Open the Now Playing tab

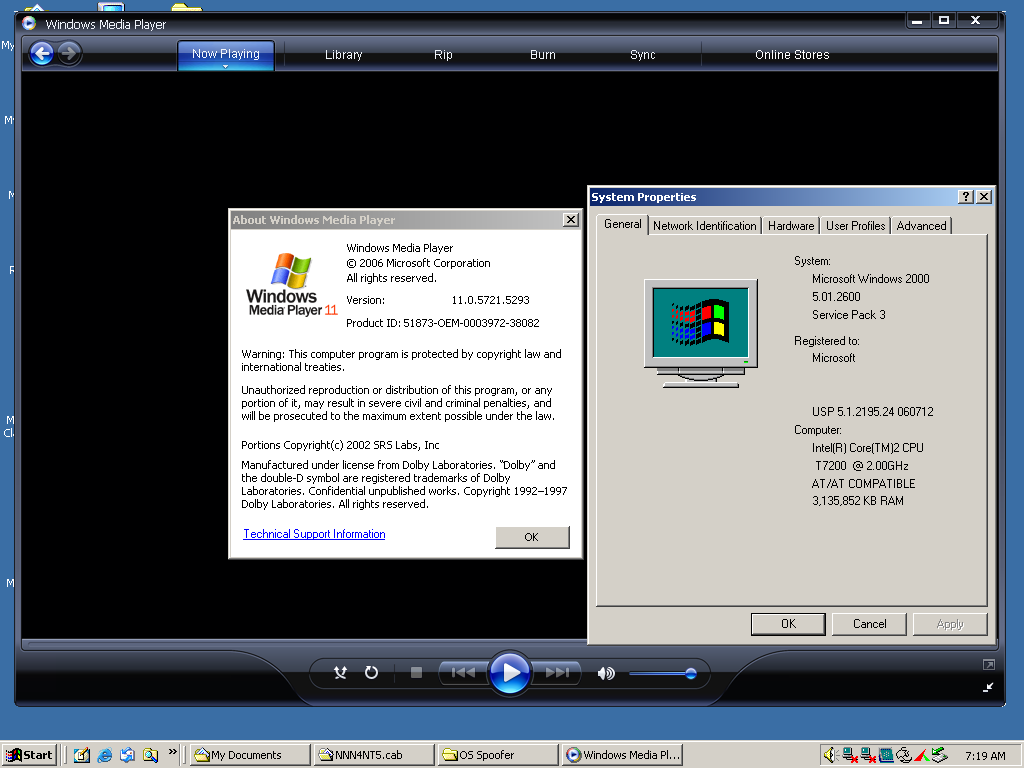(225, 54)
